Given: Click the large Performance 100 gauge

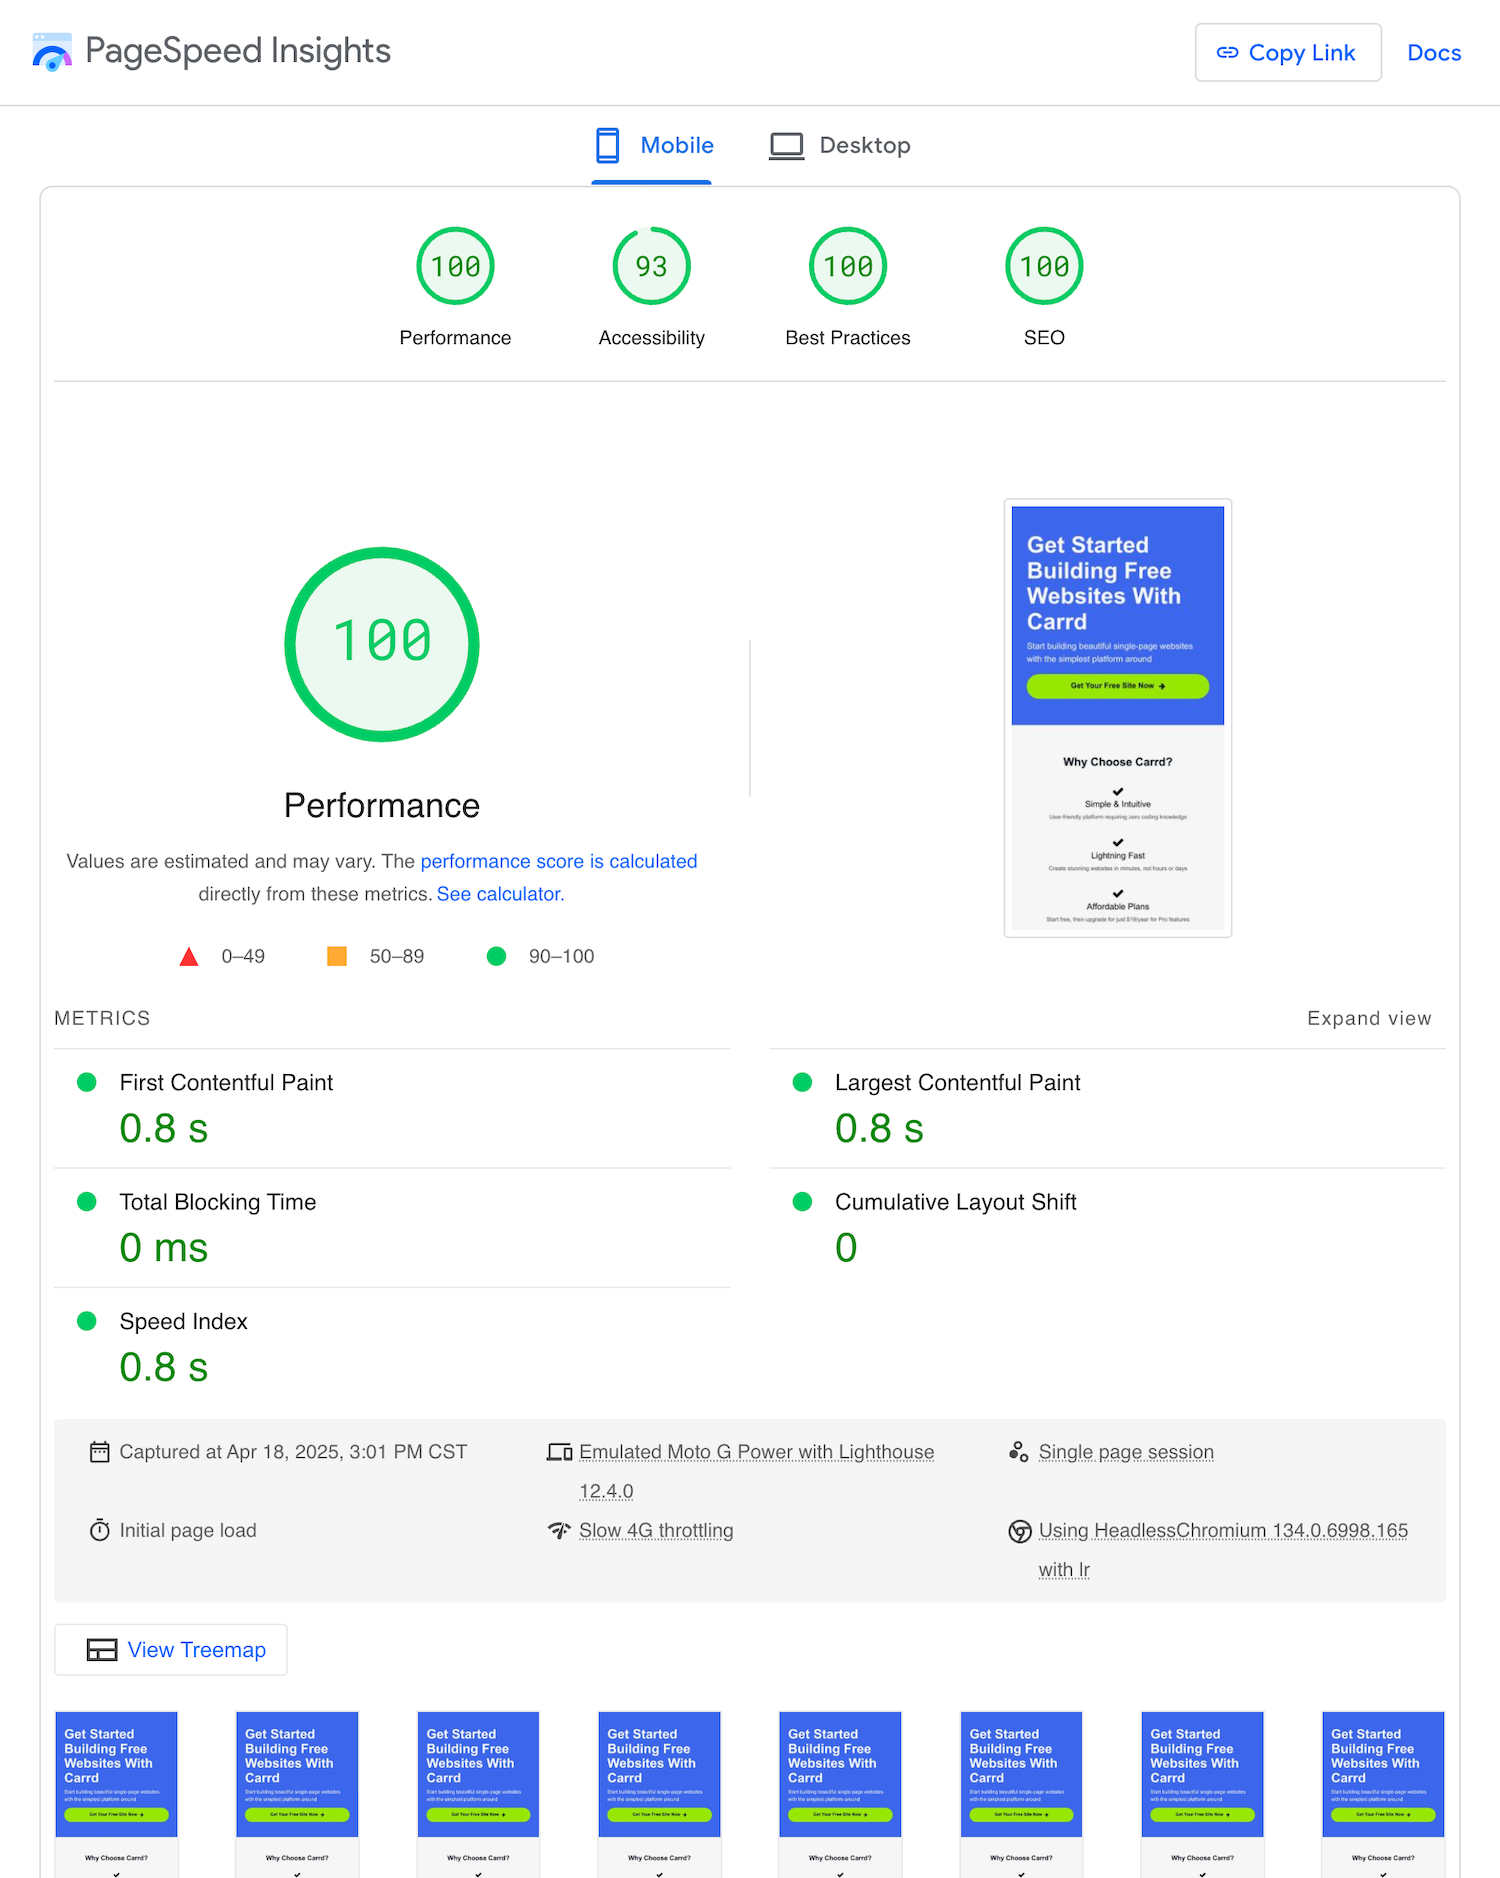Looking at the screenshot, I should click(x=382, y=644).
